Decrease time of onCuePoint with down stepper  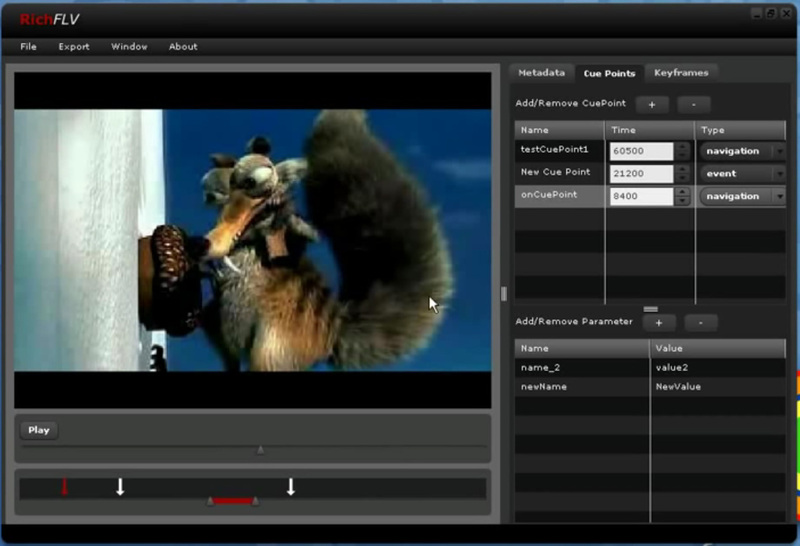click(x=682, y=201)
